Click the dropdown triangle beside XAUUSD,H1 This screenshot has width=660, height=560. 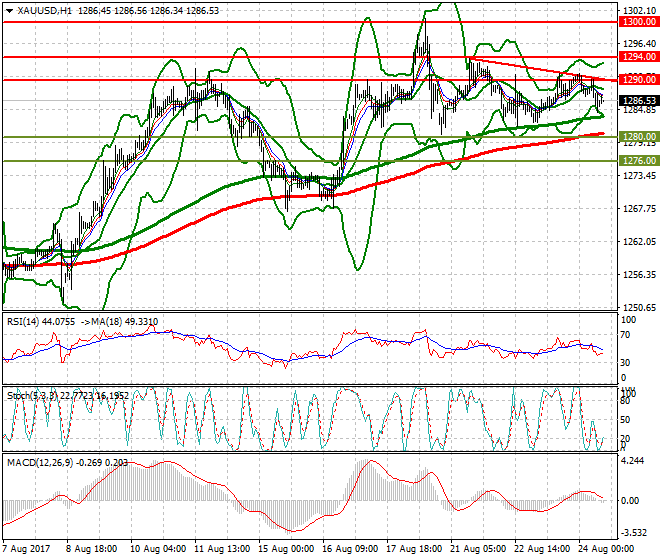click(x=8, y=10)
